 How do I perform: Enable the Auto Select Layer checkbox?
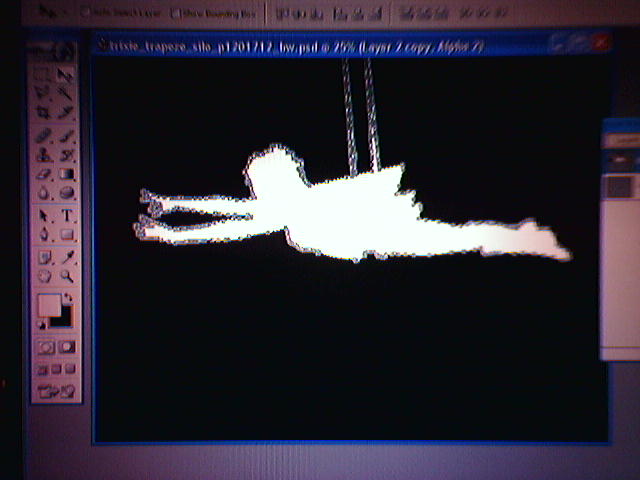tap(86, 13)
